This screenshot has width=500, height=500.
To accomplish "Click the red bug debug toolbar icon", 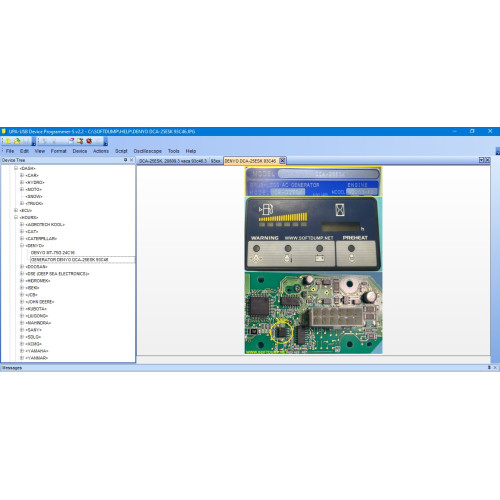I will [x=89, y=141].
